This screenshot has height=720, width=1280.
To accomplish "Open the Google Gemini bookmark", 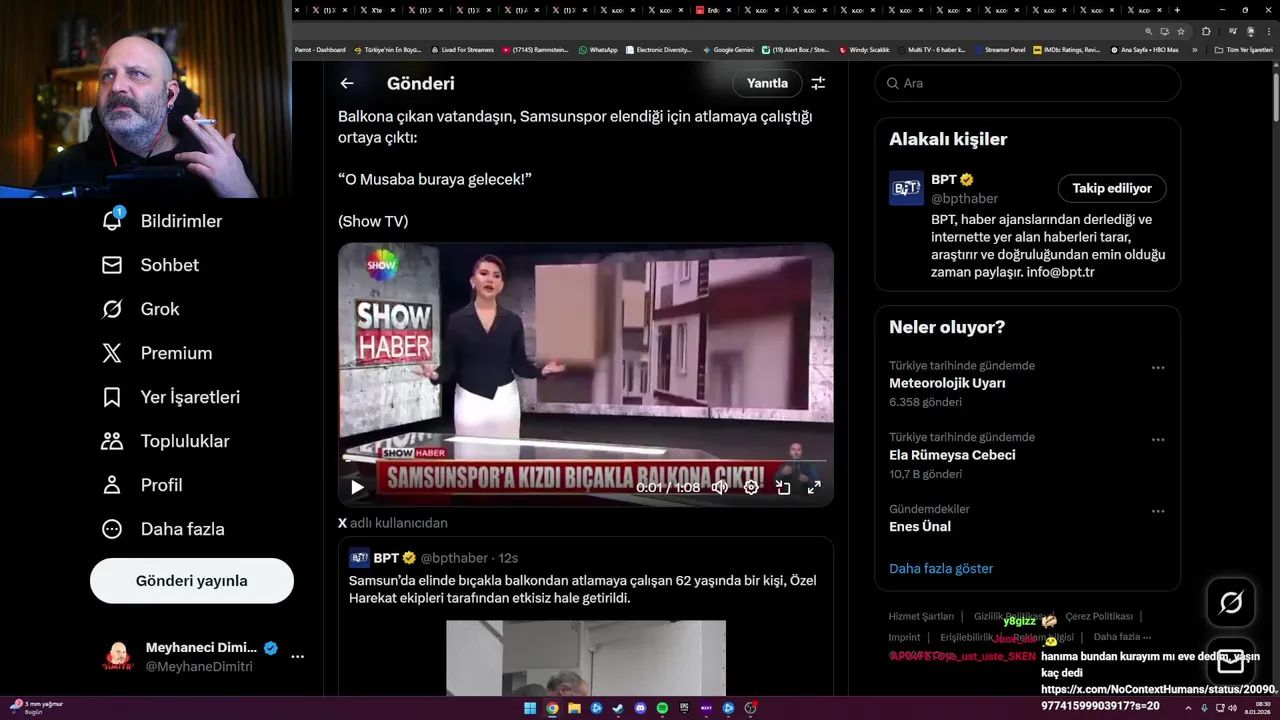I will 728,50.
